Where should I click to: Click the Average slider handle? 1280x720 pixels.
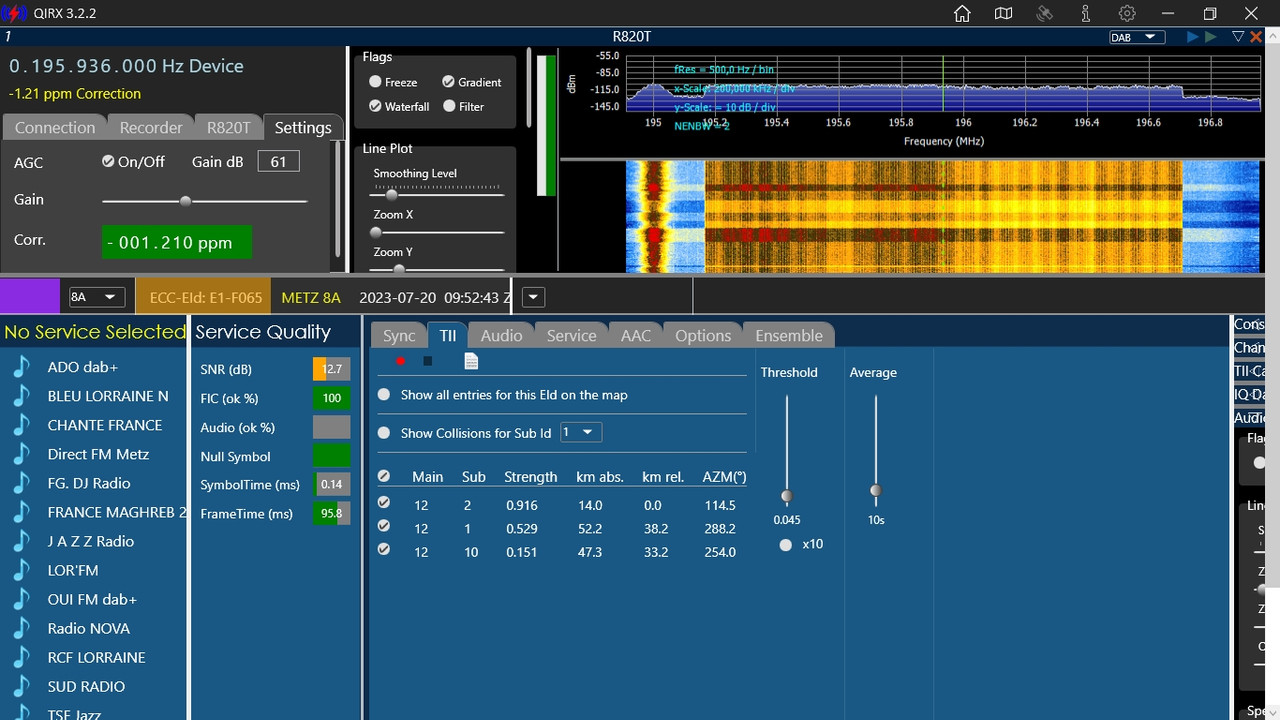click(x=876, y=490)
